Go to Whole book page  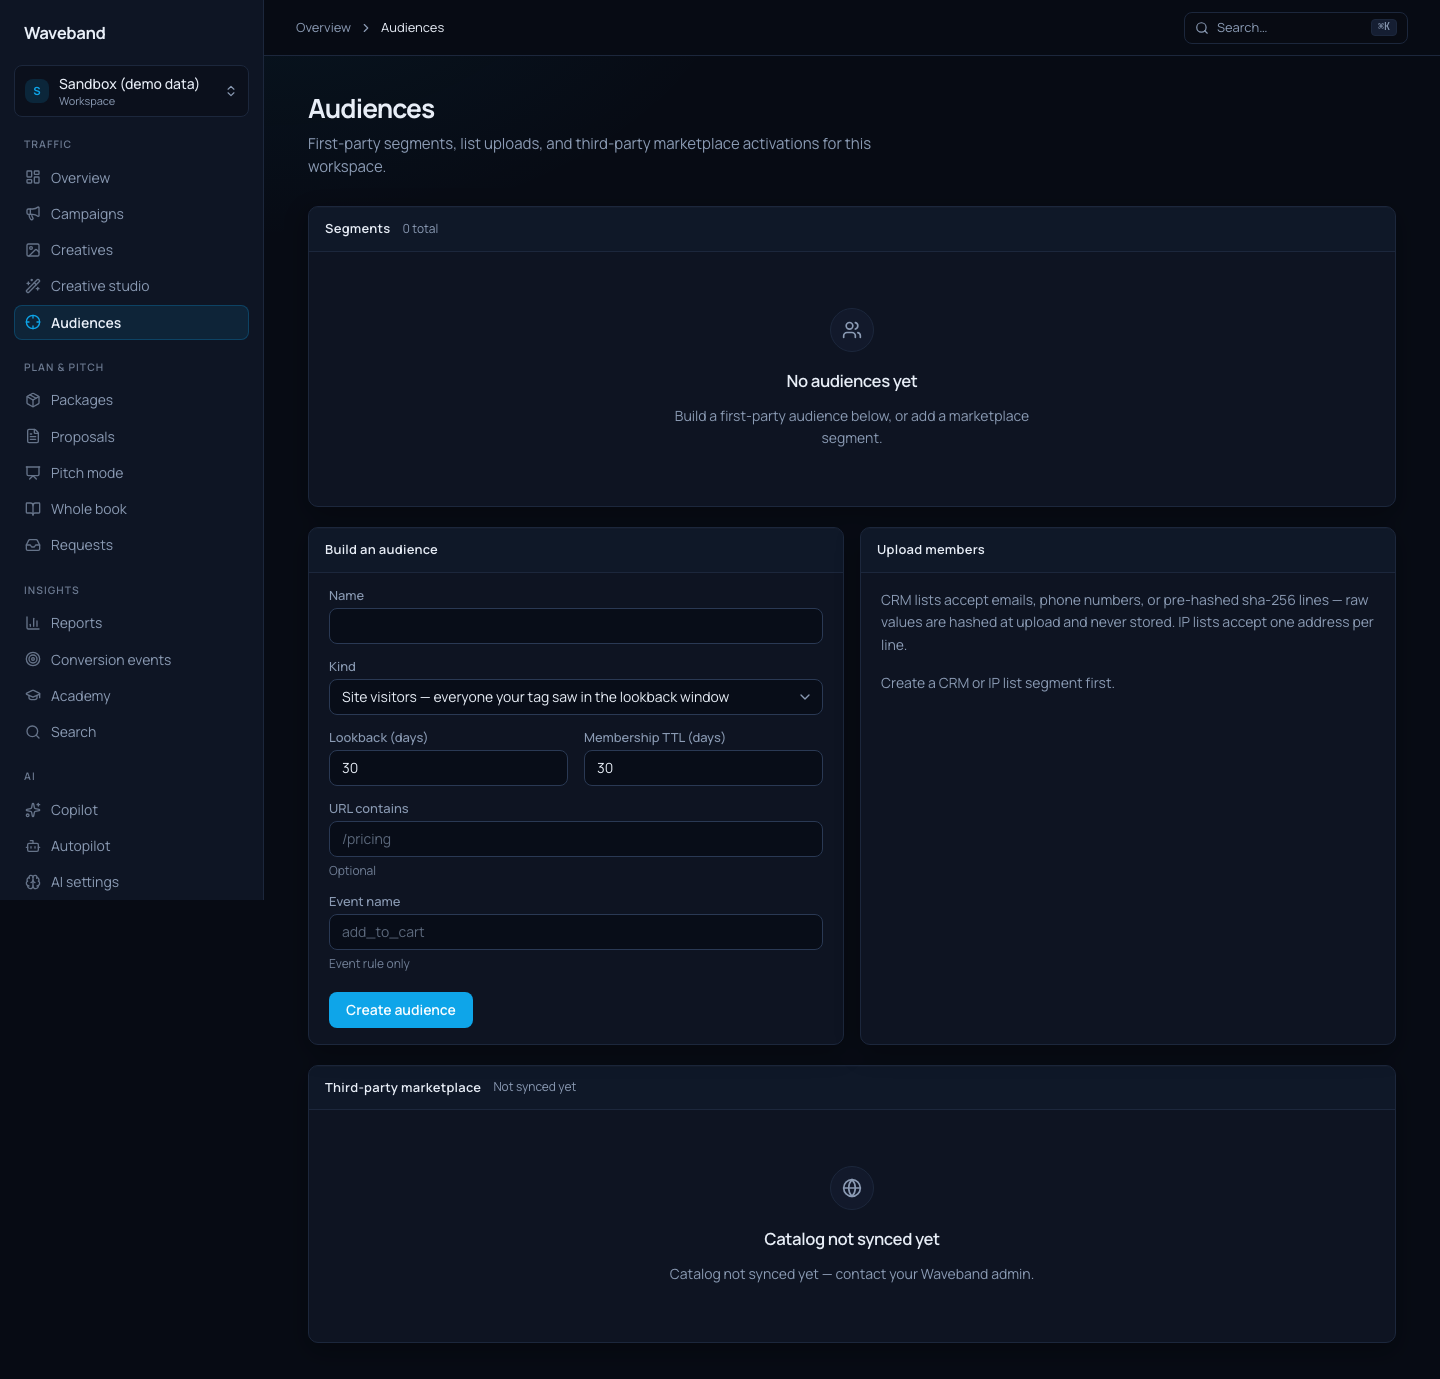pos(131,509)
